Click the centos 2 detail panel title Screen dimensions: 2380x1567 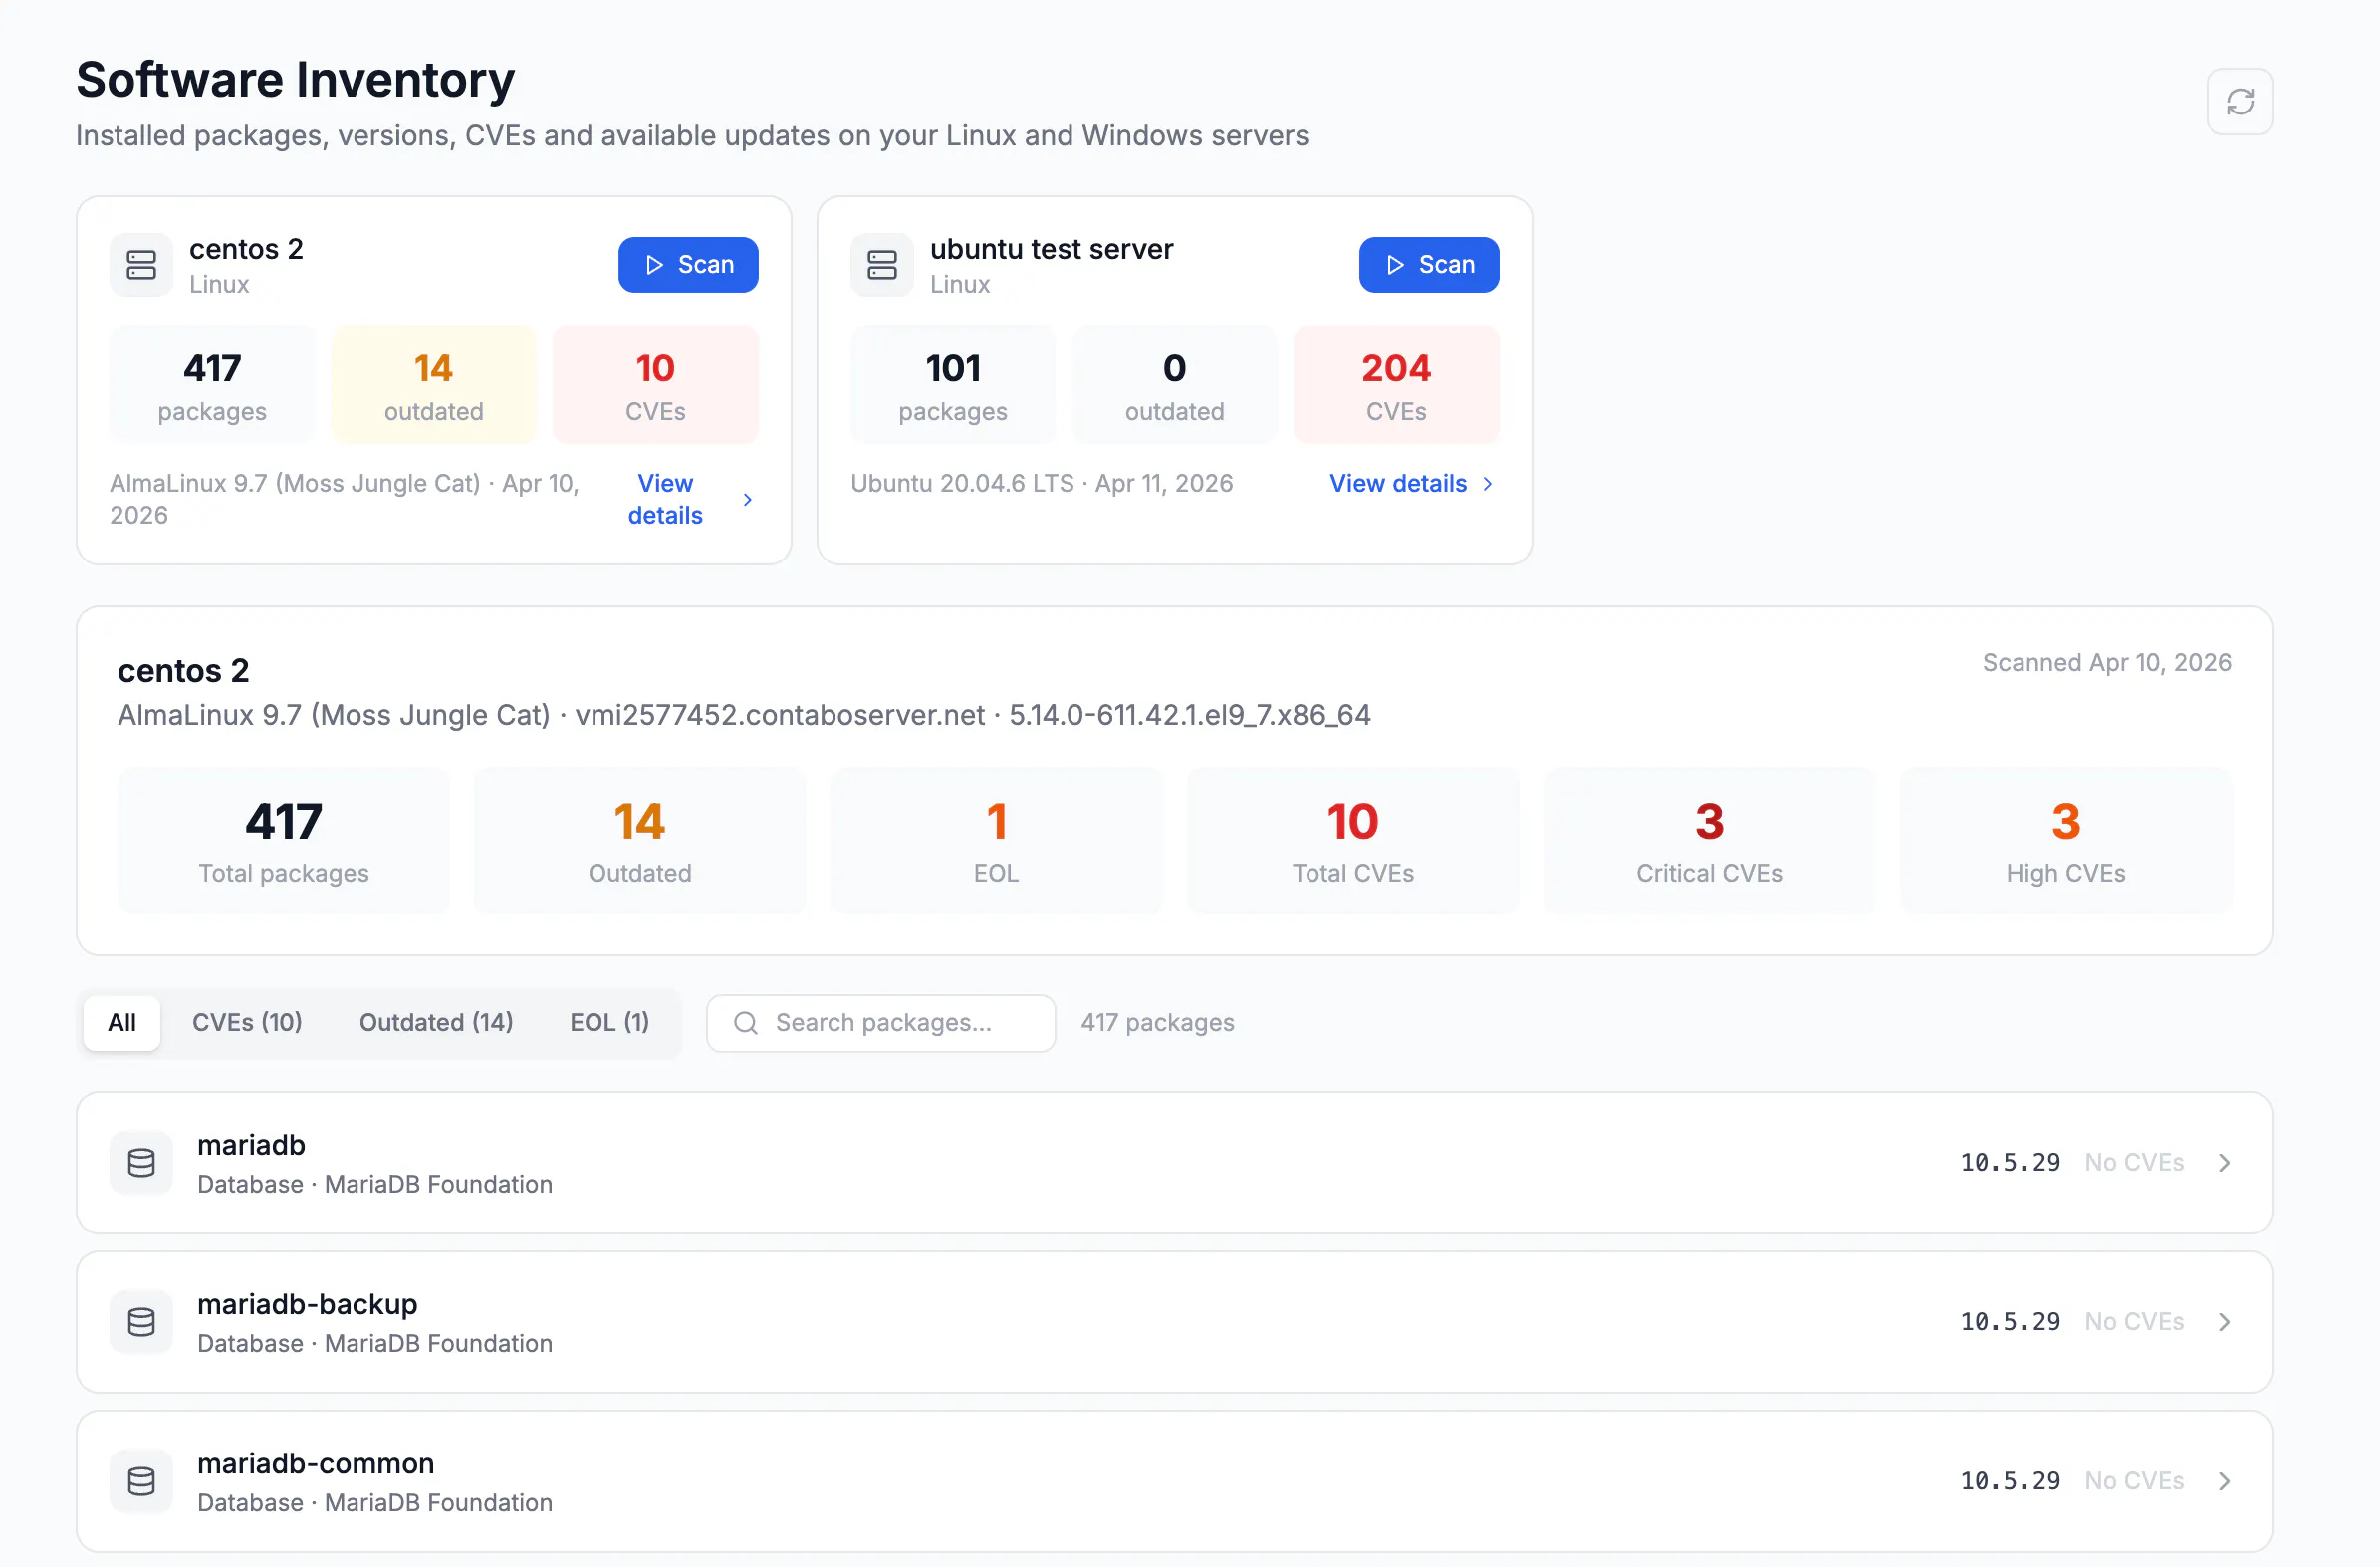point(183,670)
